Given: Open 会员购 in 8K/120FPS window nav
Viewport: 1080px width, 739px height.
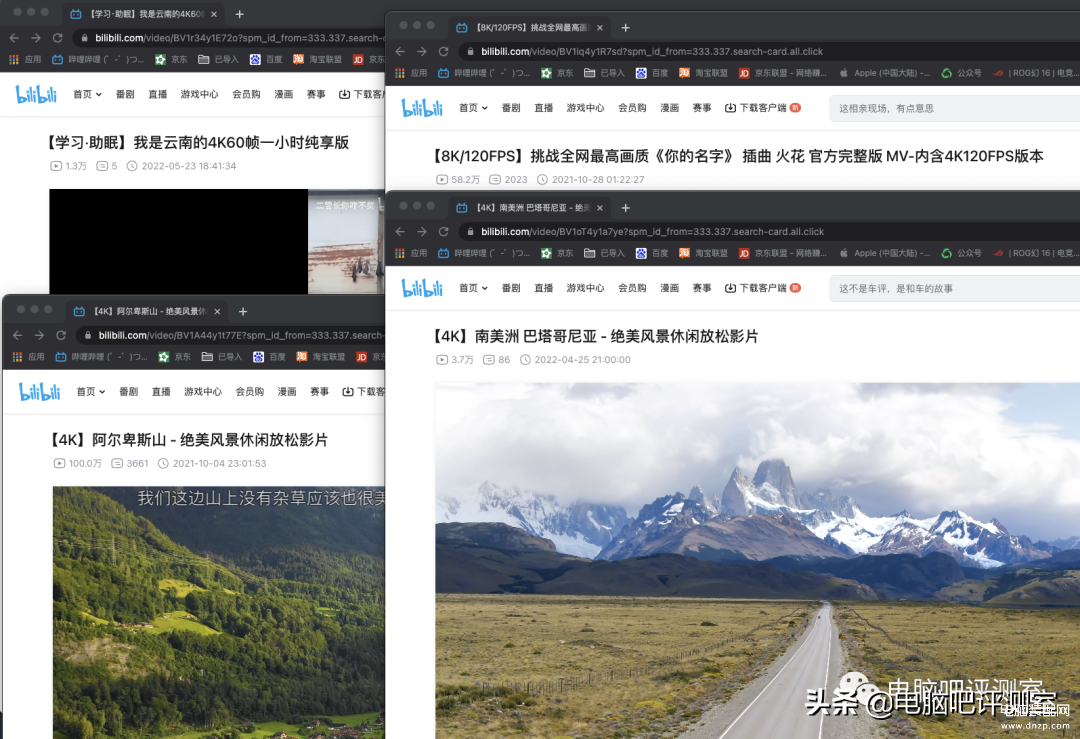Looking at the screenshot, I should (632, 107).
